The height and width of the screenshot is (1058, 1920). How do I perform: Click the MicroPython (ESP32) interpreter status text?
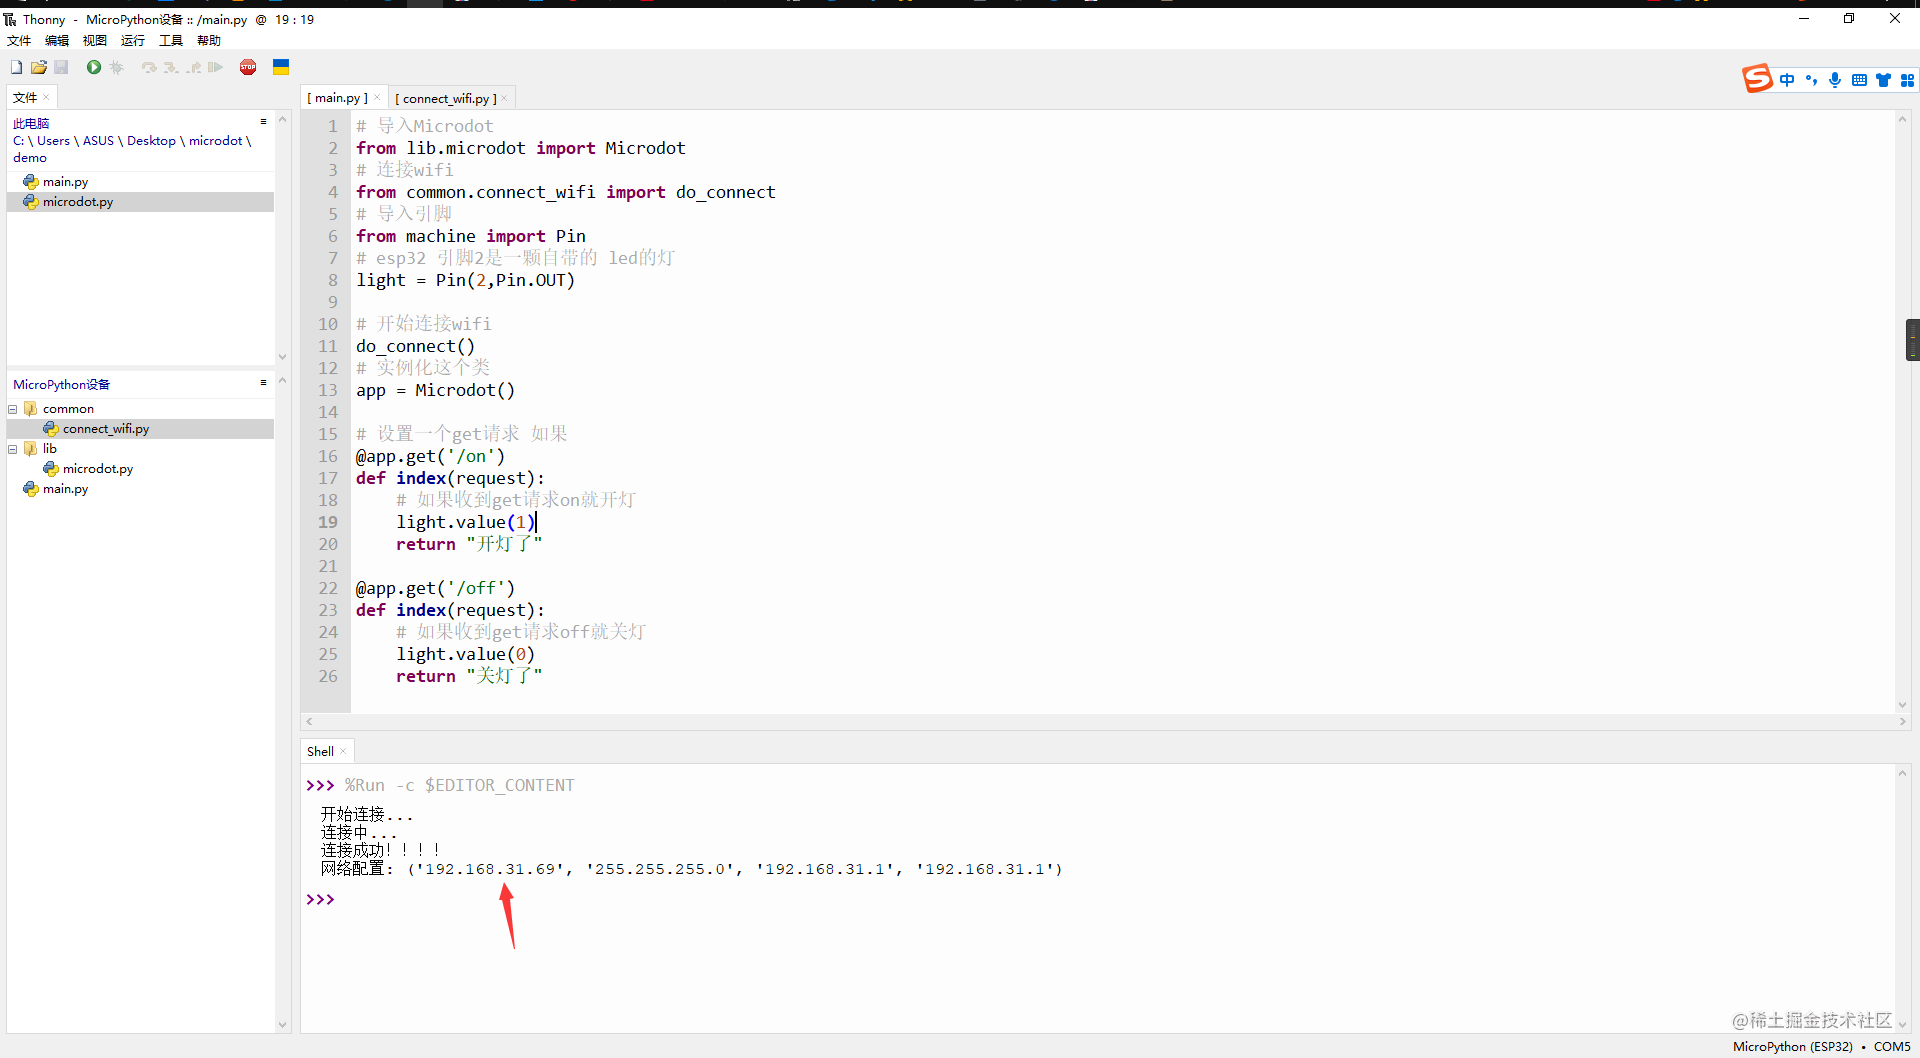click(1792, 1046)
